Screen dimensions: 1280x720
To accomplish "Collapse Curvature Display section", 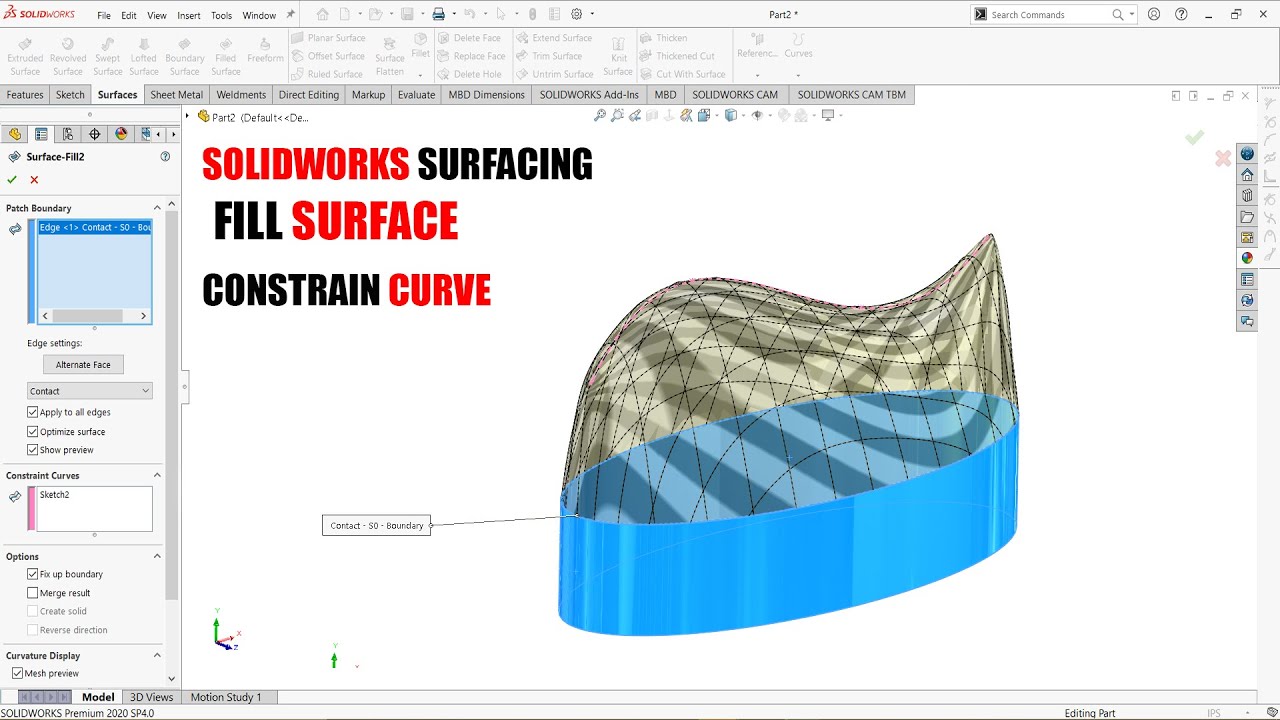I will click(157, 655).
